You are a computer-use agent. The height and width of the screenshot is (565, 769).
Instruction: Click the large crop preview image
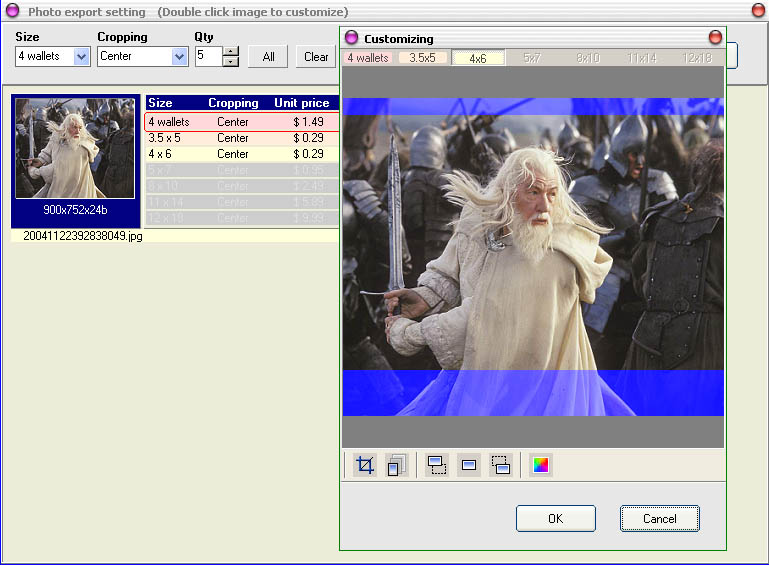pyautogui.click(x=533, y=257)
